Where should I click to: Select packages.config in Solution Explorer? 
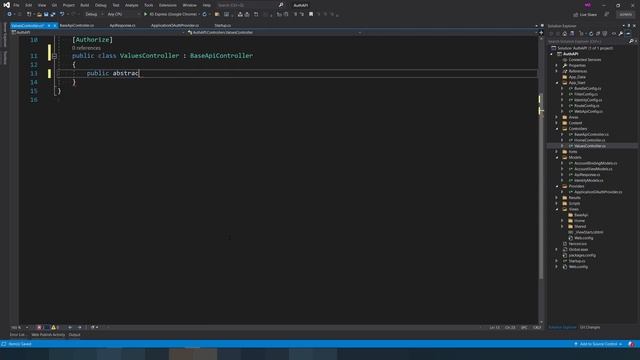click(582, 256)
